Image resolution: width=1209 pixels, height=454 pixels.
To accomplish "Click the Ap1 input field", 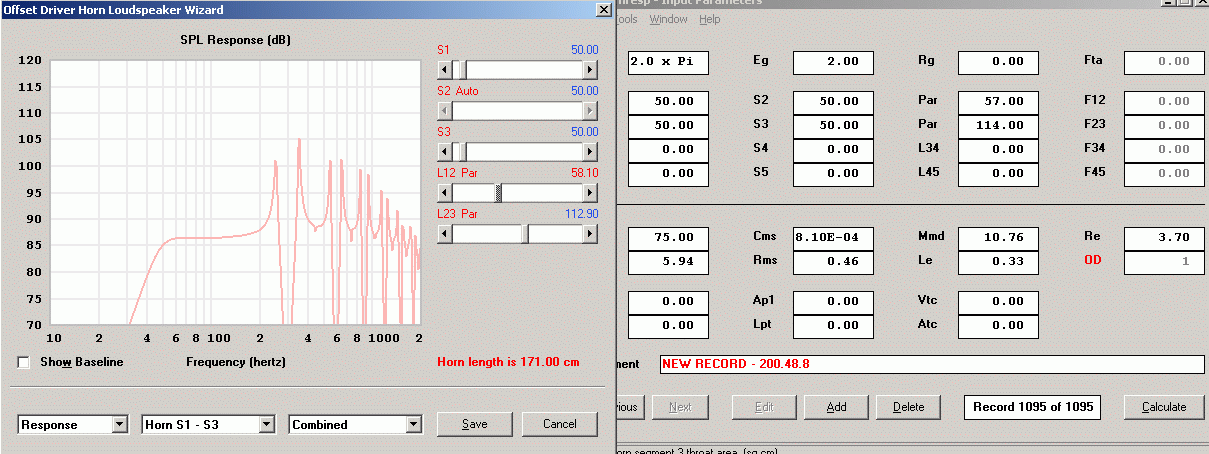I will (833, 302).
